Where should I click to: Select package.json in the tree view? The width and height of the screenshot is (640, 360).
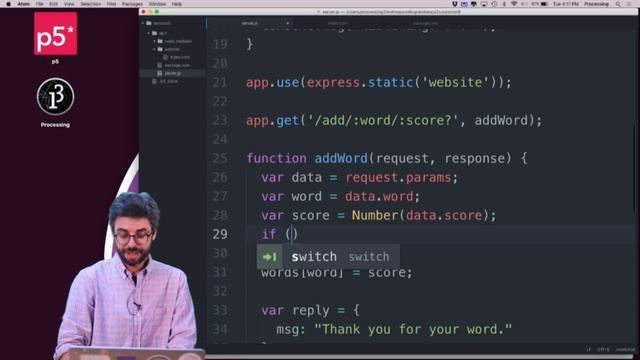pos(177,65)
